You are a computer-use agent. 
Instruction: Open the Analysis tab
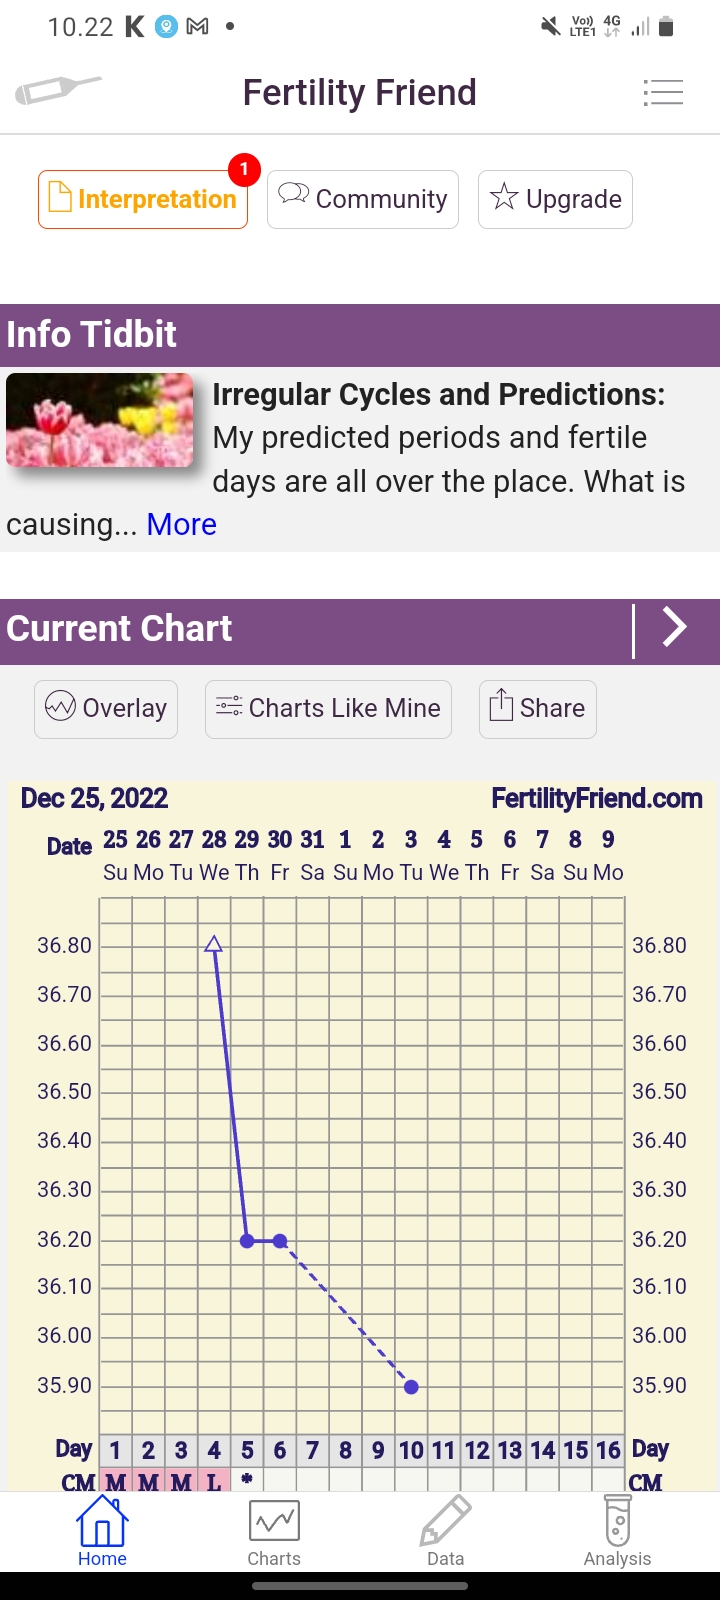coord(617,1530)
